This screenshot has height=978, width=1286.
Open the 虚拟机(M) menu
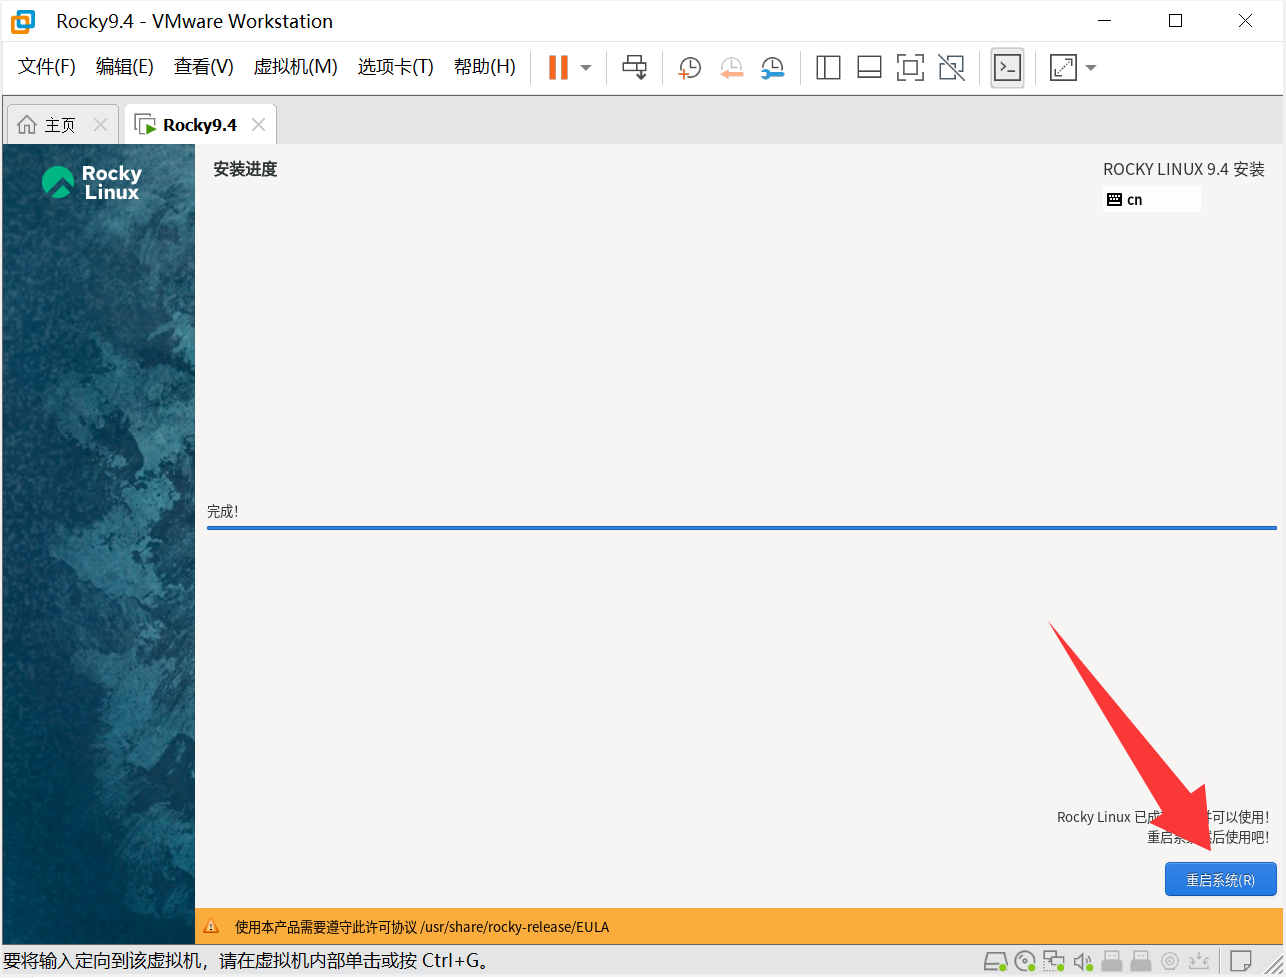click(x=295, y=67)
